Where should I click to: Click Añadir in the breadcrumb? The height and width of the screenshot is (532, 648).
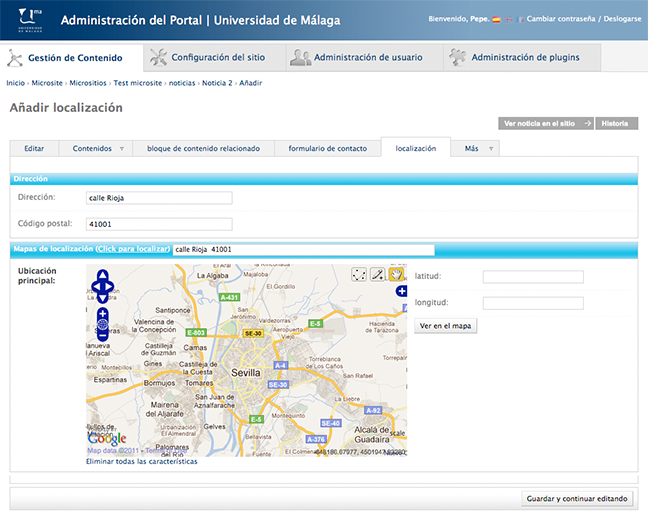point(250,83)
